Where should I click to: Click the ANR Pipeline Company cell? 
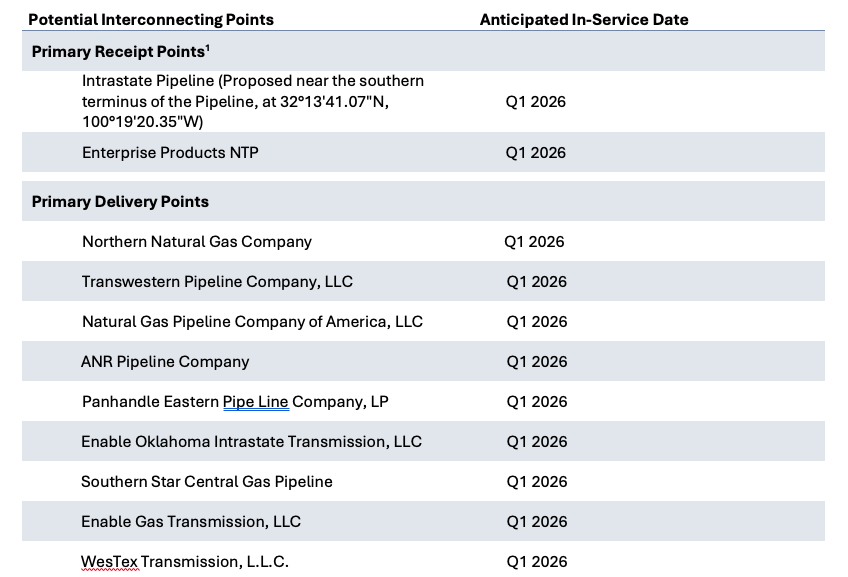[x=165, y=362]
